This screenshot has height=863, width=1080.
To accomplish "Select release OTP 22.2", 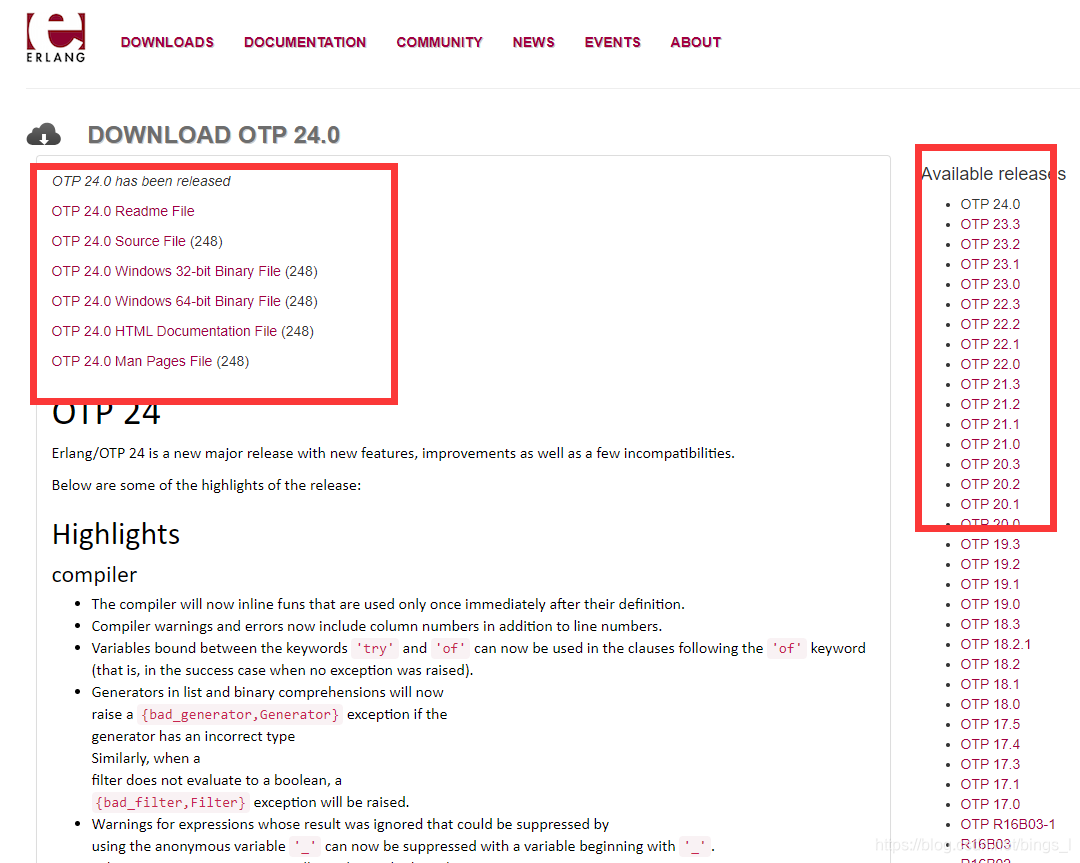I will tap(990, 324).
